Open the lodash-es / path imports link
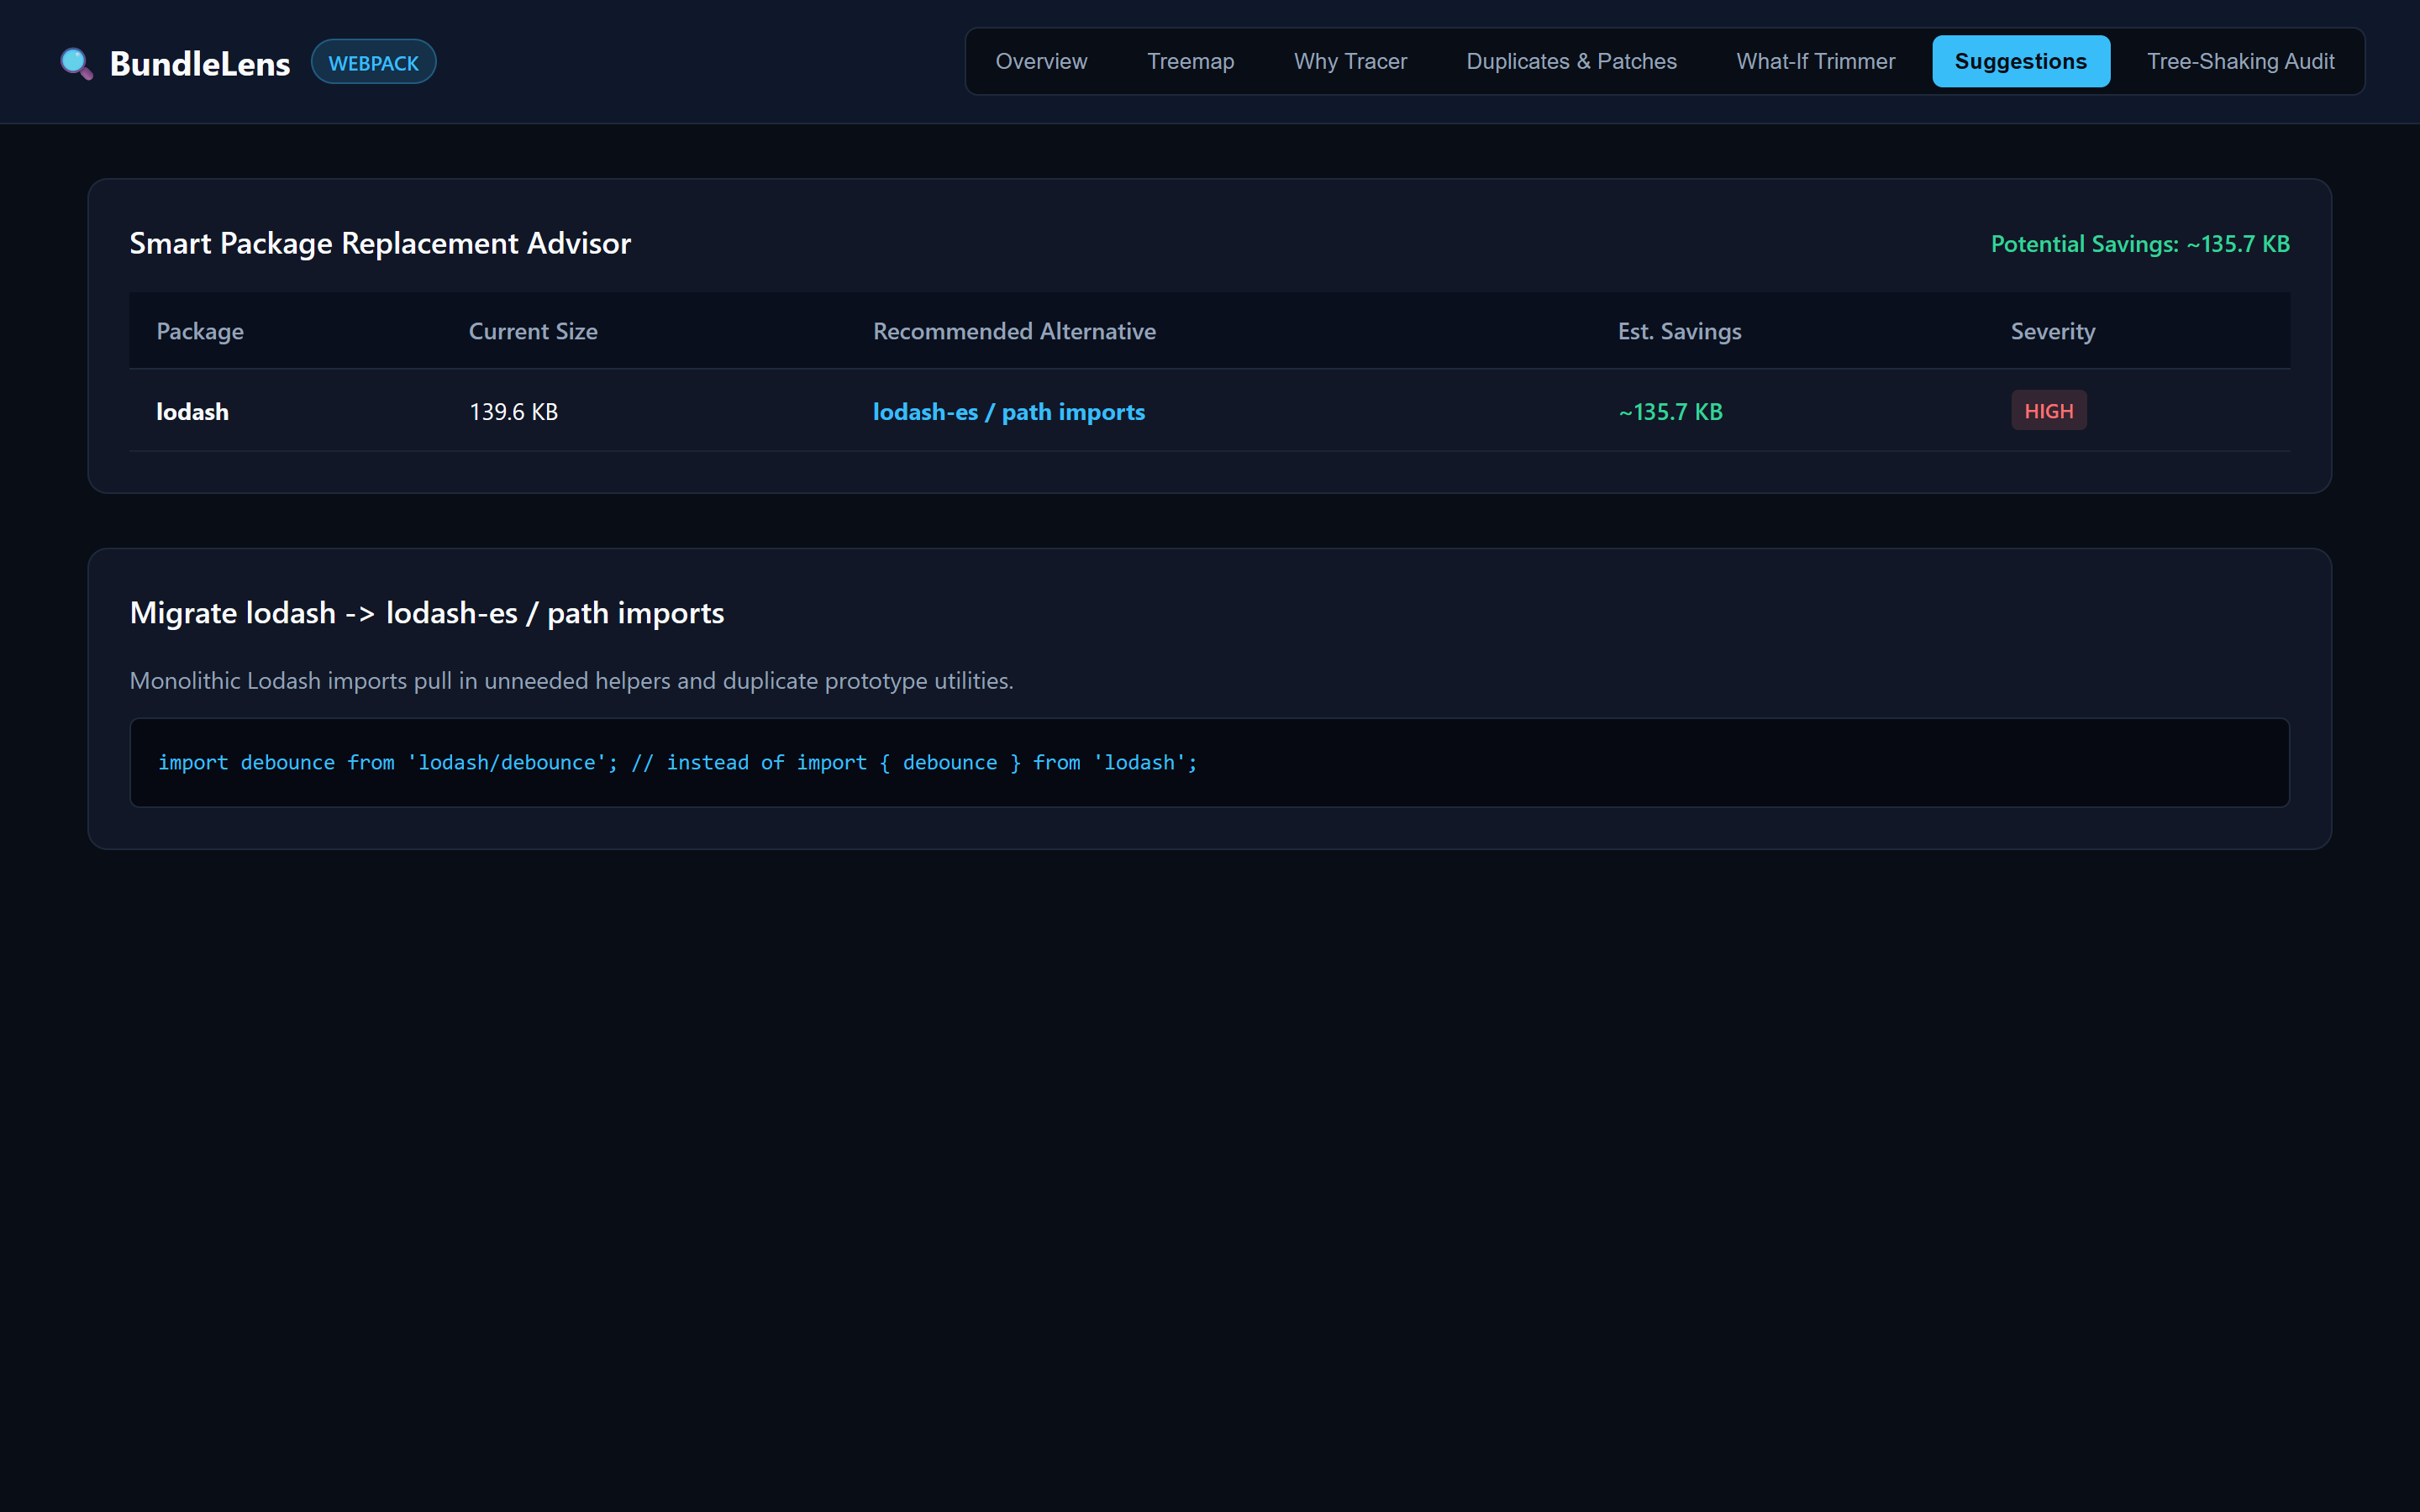2420x1512 pixels. tap(1008, 411)
